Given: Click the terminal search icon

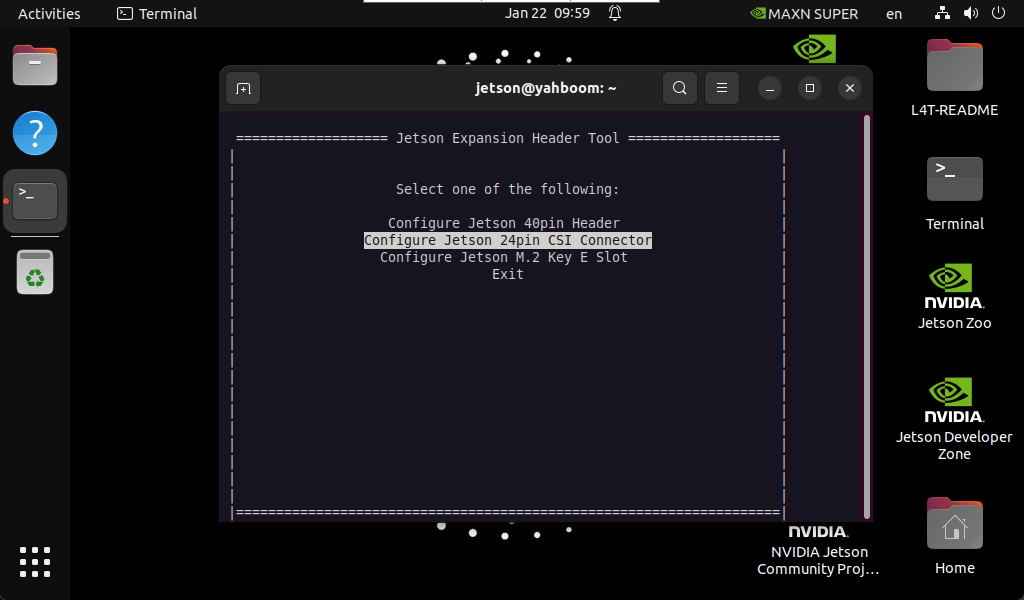Looking at the screenshot, I should [x=679, y=88].
